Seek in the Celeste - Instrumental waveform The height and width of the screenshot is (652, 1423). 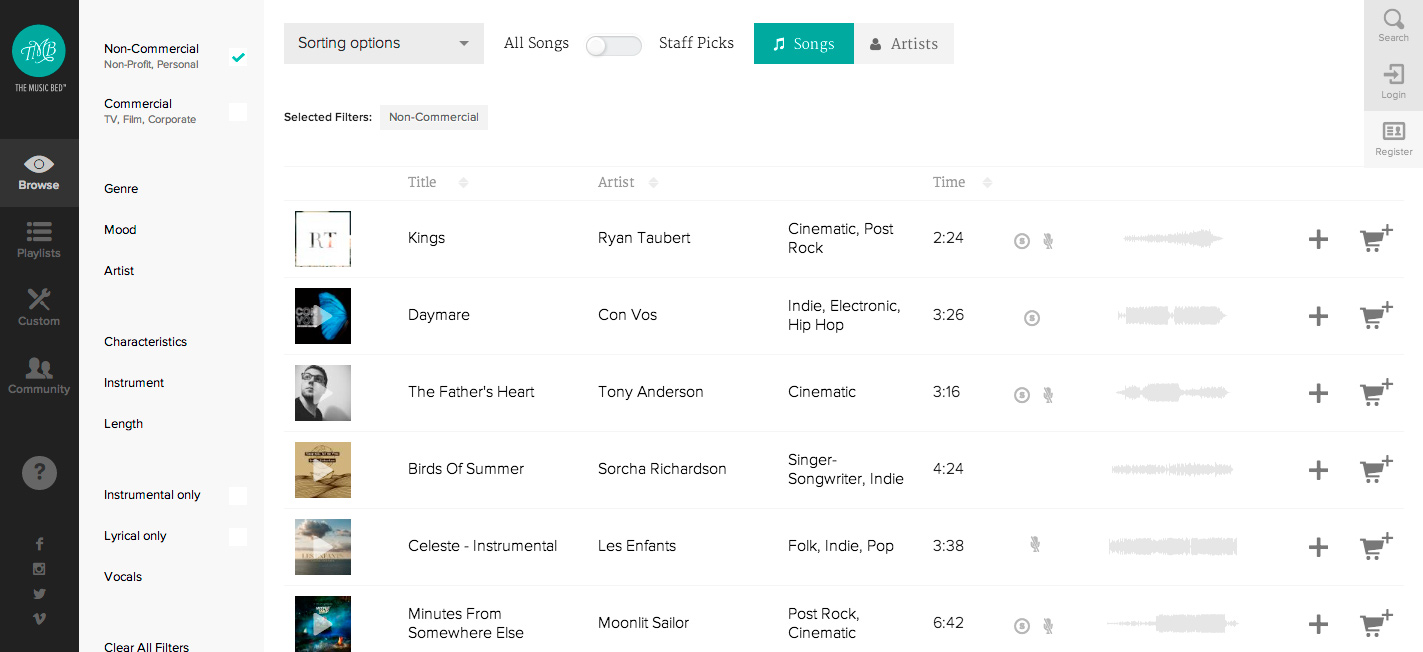coord(1172,547)
